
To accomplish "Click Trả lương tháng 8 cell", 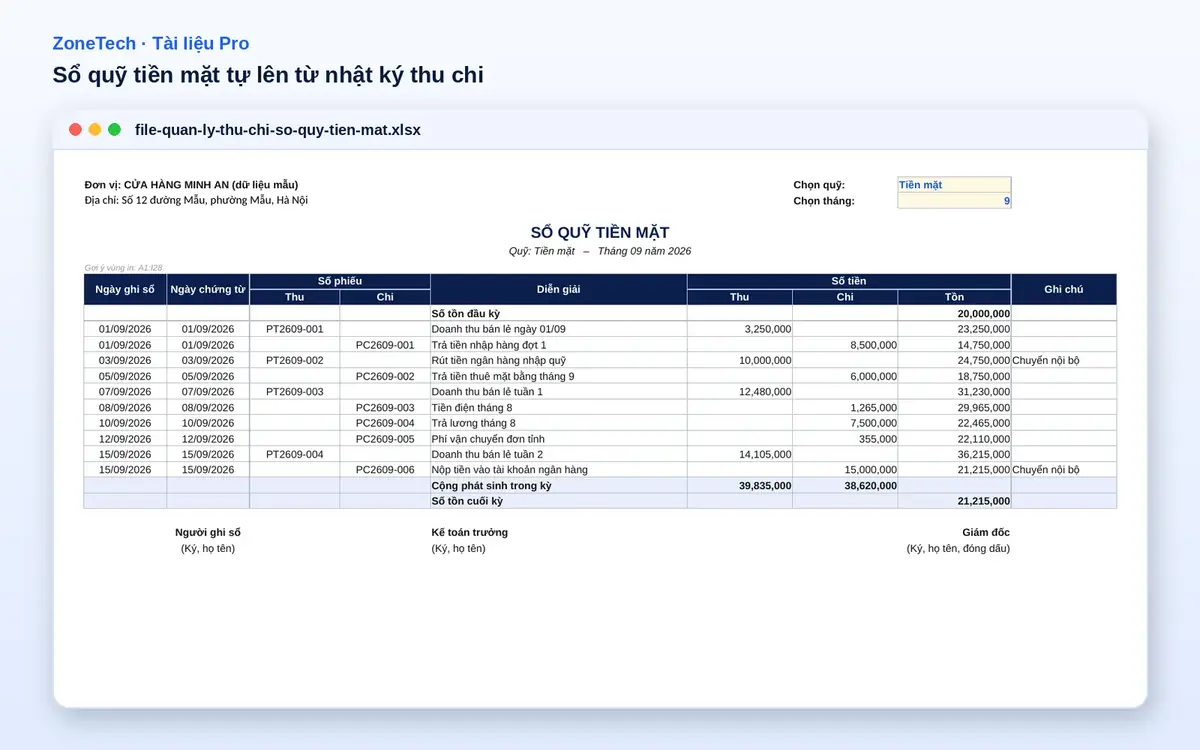I will coord(559,423).
